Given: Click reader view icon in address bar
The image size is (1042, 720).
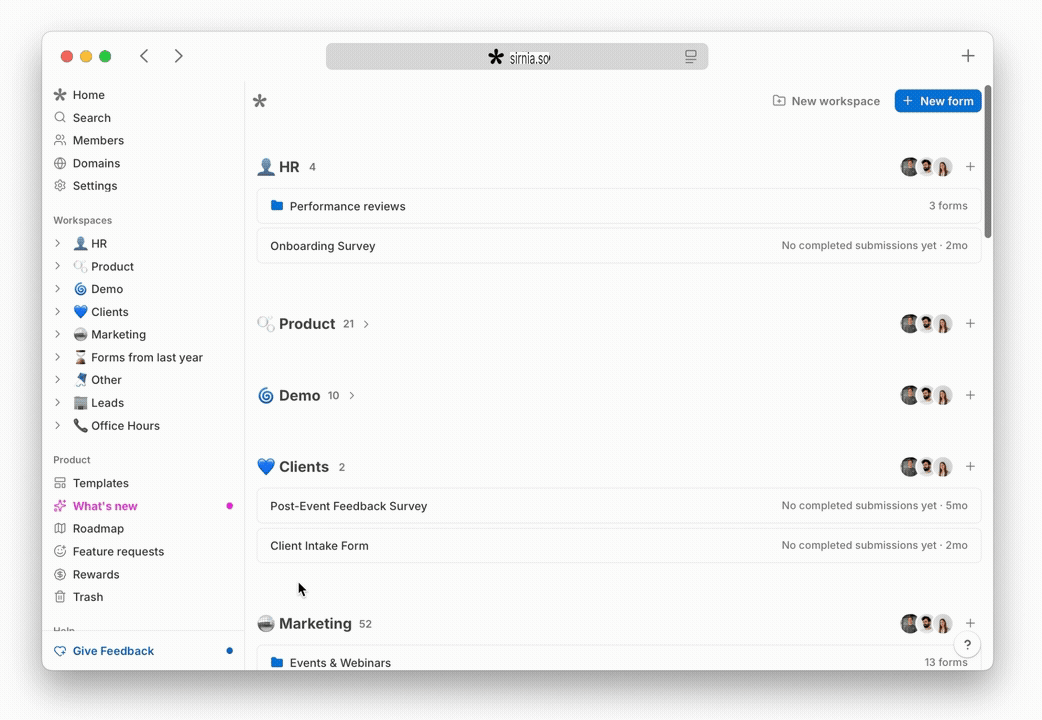Looking at the screenshot, I should click(x=691, y=57).
